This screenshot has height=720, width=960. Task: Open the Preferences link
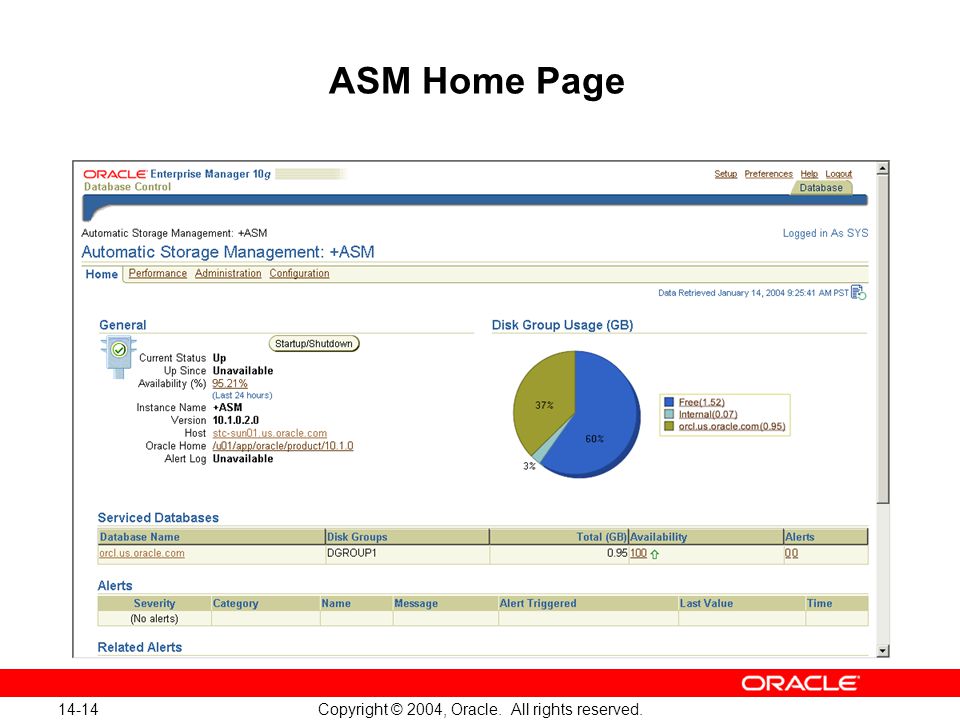(x=768, y=174)
